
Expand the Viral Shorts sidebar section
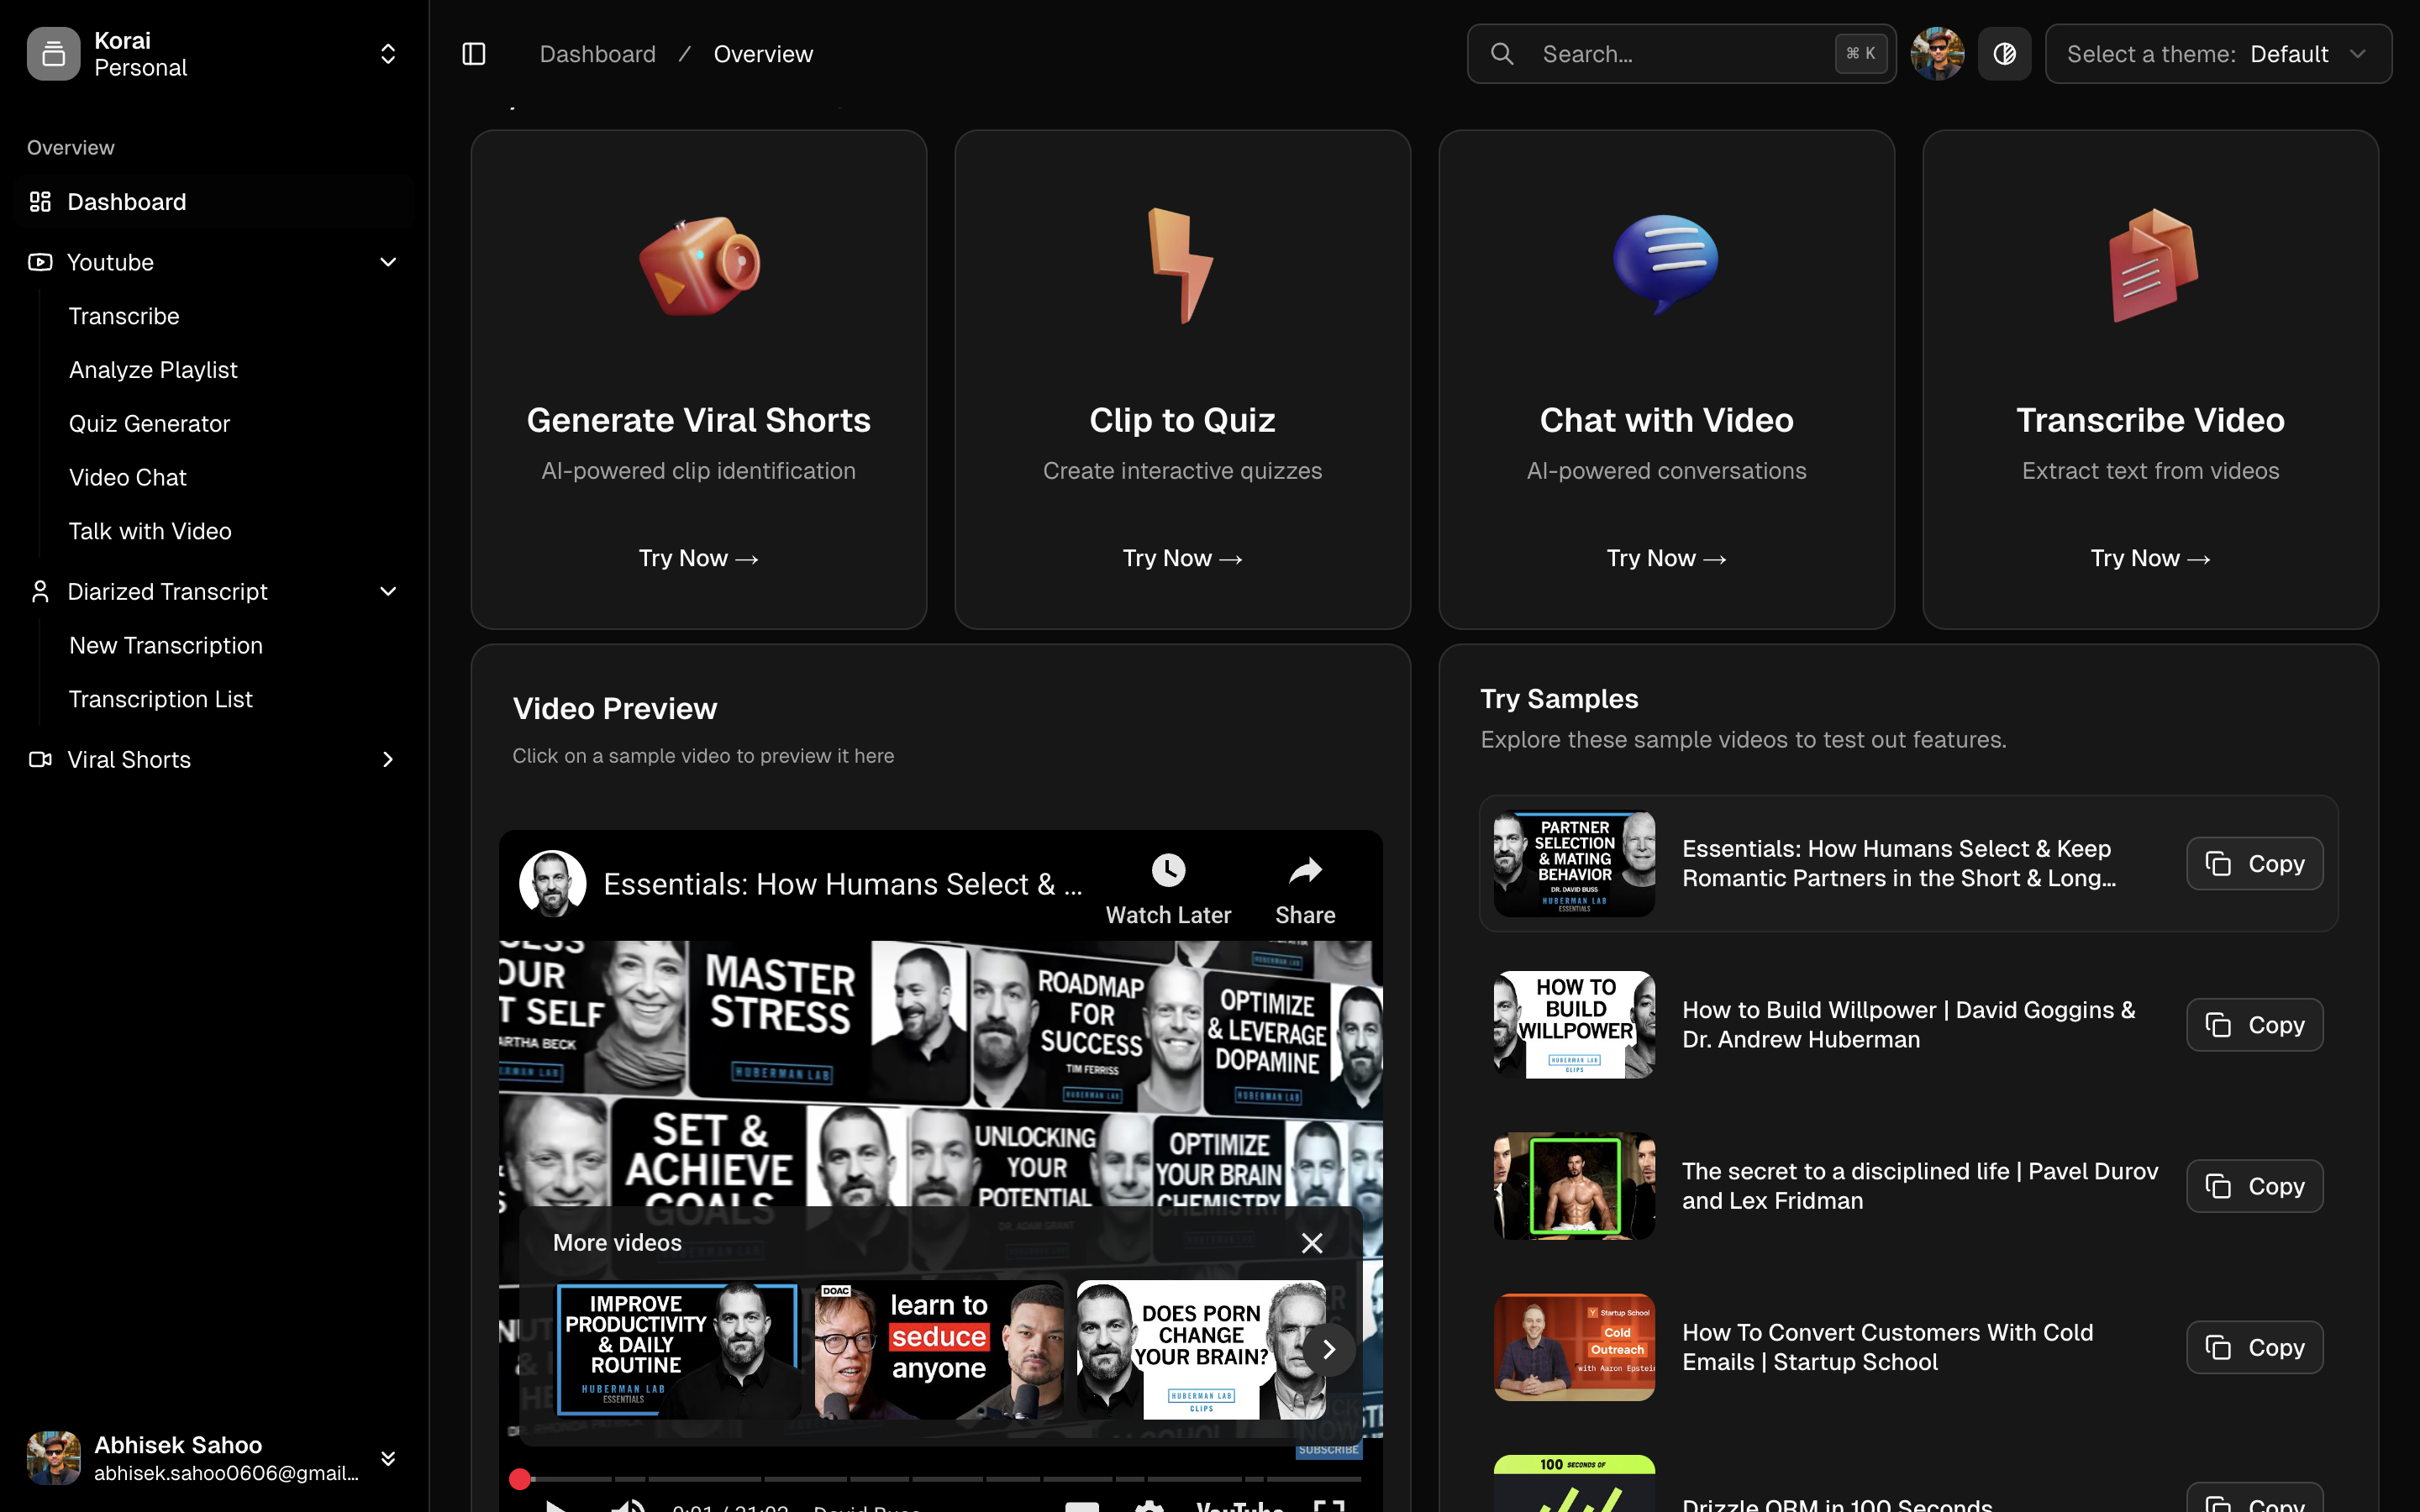coord(388,760)
